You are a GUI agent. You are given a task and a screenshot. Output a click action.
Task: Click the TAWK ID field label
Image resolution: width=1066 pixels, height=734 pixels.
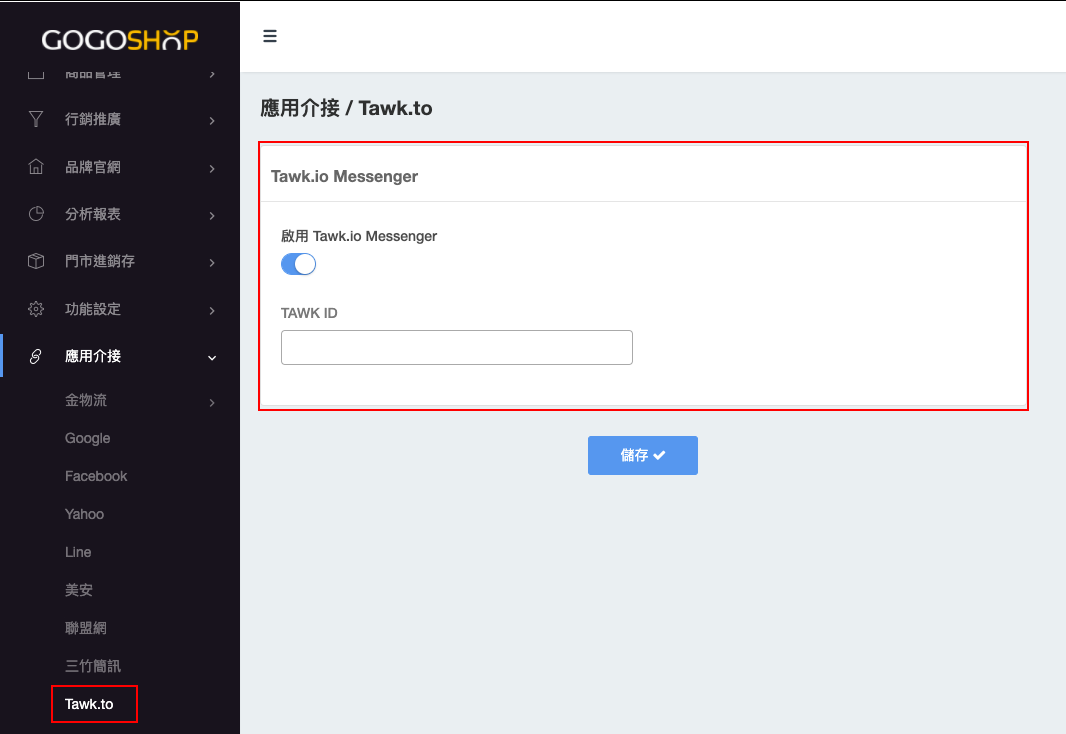pyautogui.click(x=309, y=313)
